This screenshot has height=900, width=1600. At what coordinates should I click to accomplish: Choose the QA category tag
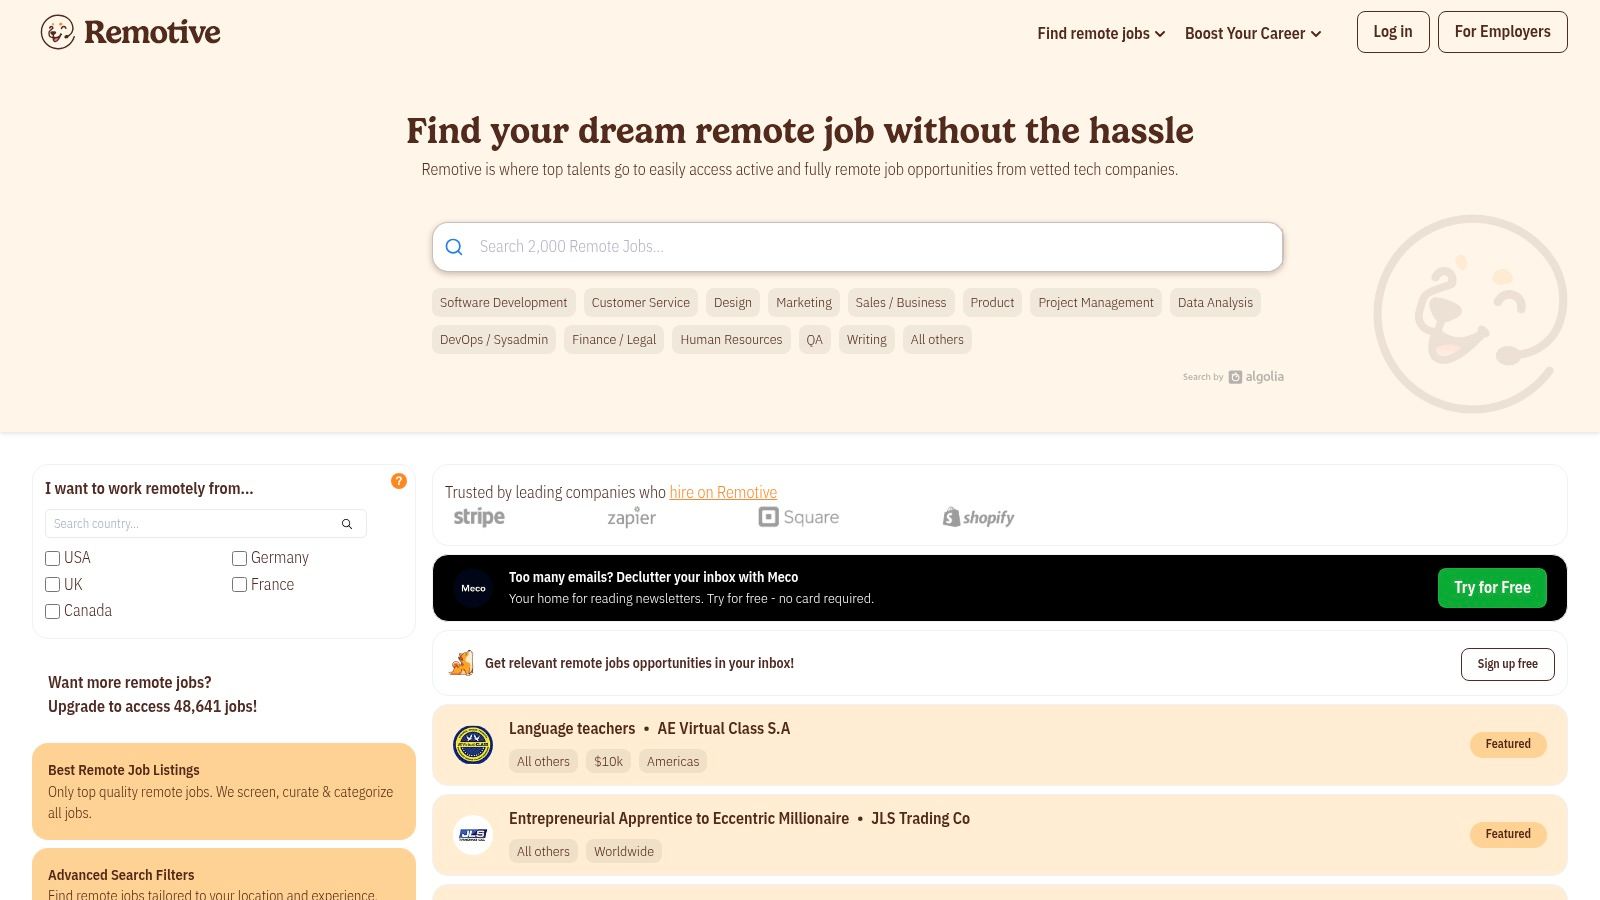815,340
